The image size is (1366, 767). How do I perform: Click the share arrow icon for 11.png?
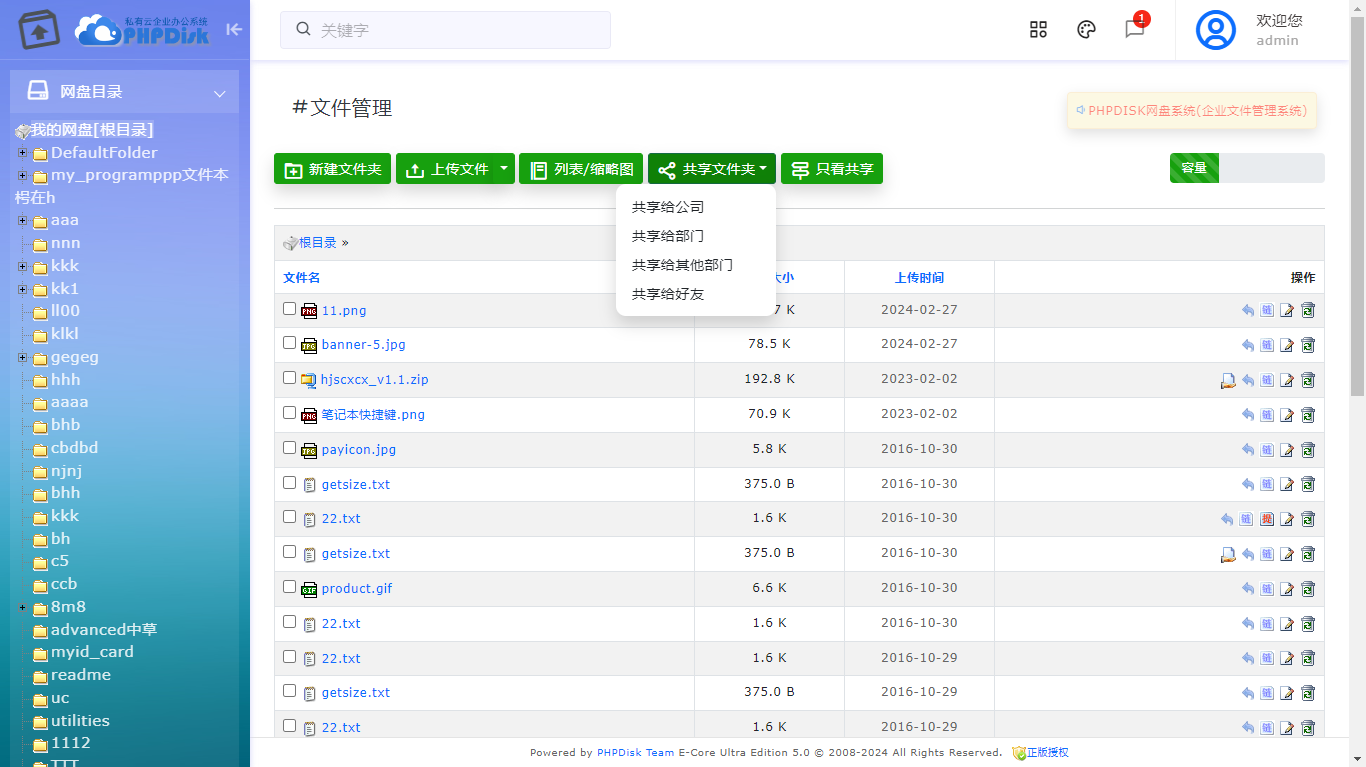(x=1248, y=310)
